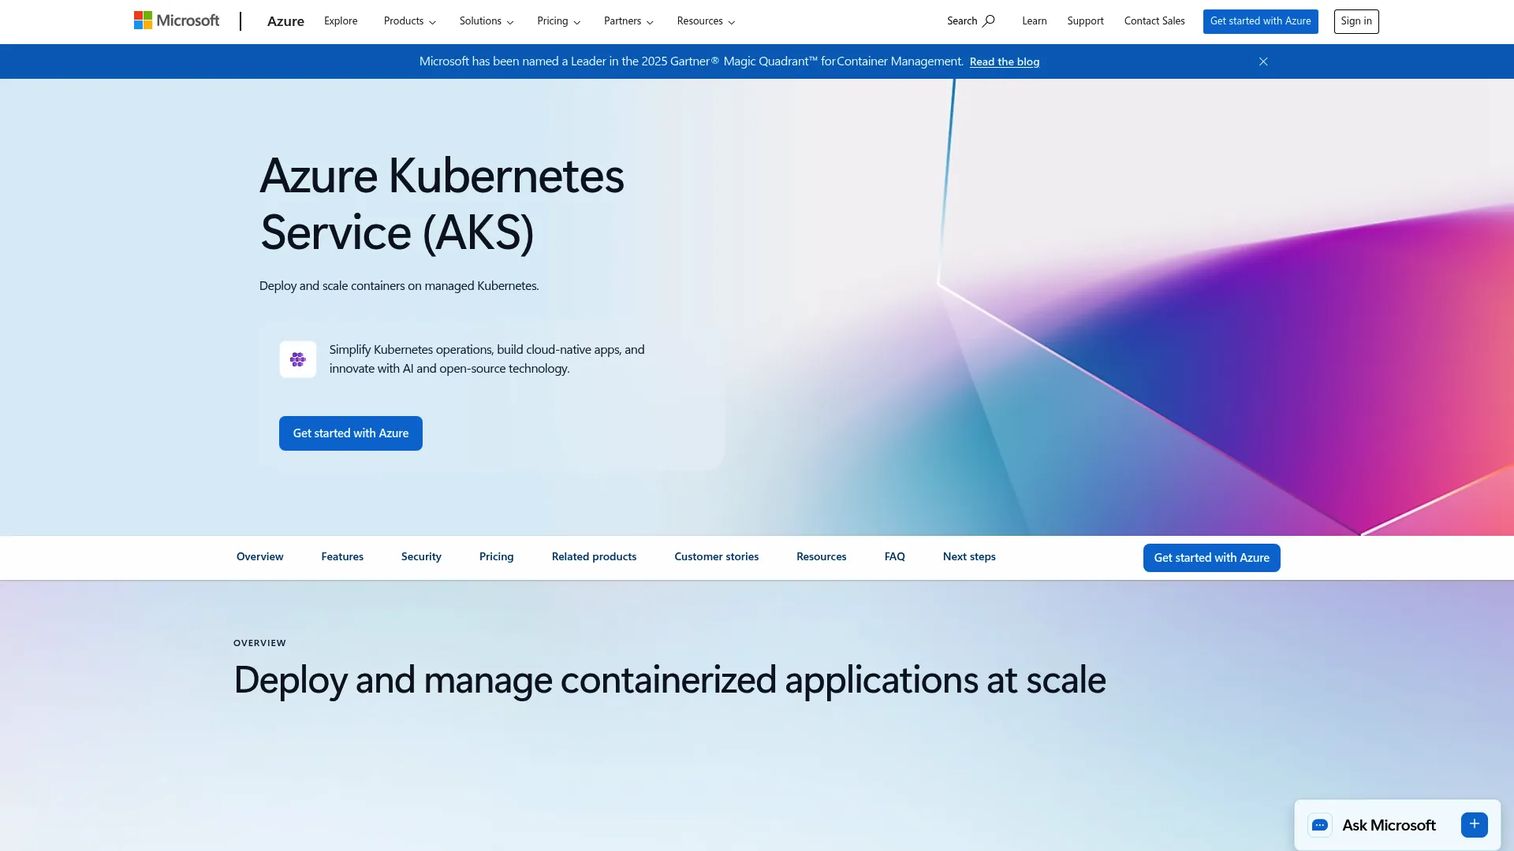Click the 'Simplify Kubernetes operations' description text
The width and height of the screenshot is (1514, 851).
[487, 359]
